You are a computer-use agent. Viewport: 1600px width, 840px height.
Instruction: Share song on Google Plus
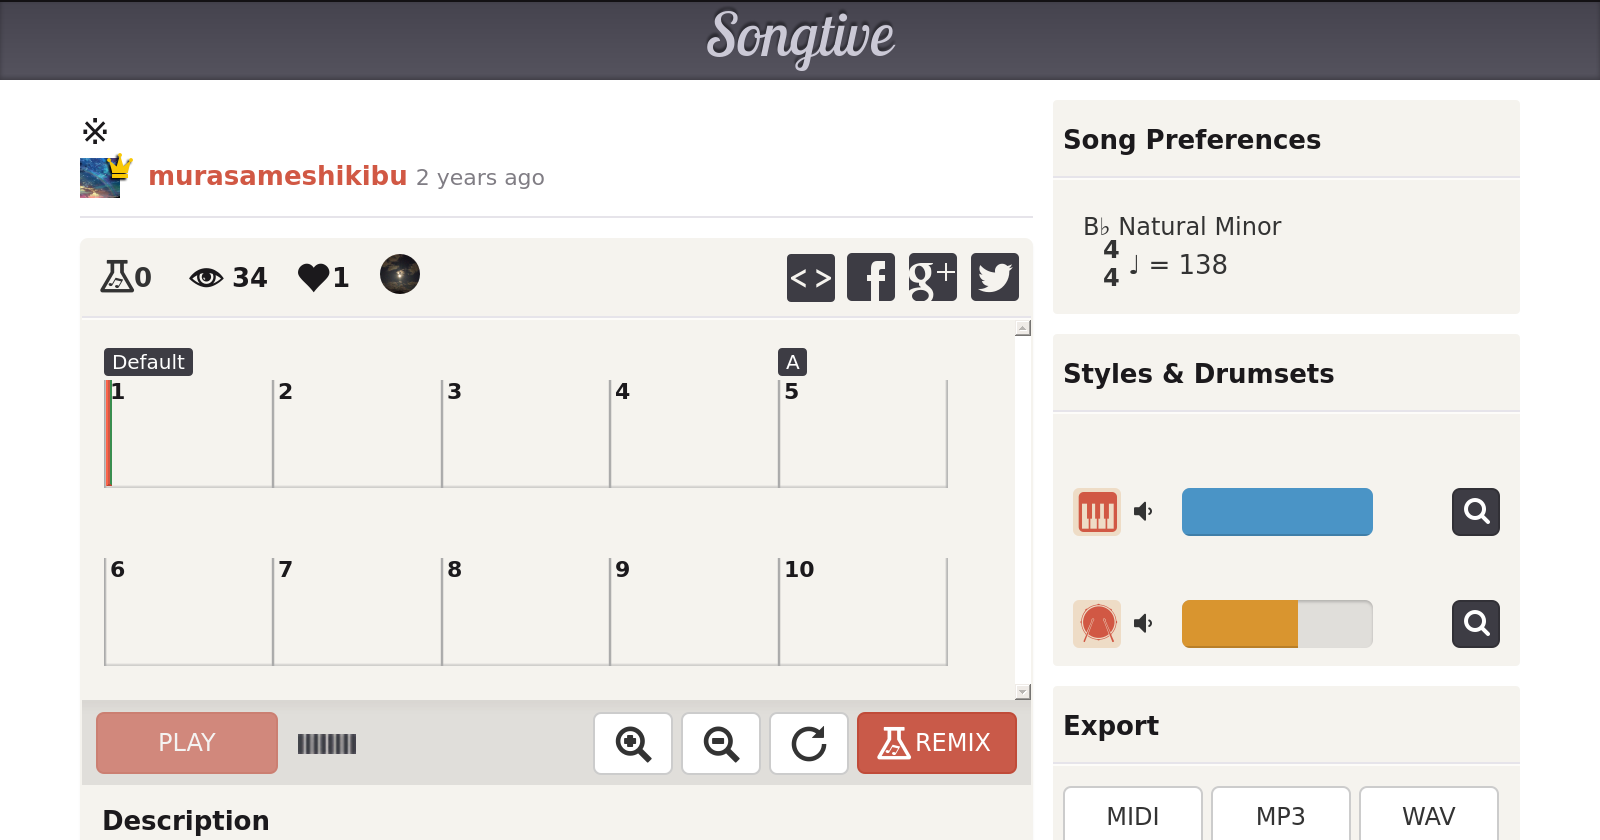coord(932,277)
